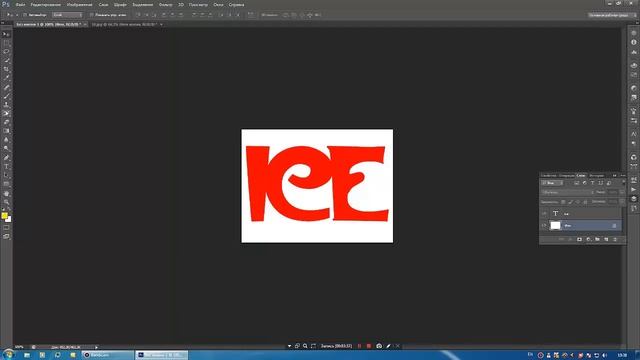The width and height of the screenshot is (640, 360).
Task: Toggle adjustment layer filter in Layers panel
Action: (584, 183)
